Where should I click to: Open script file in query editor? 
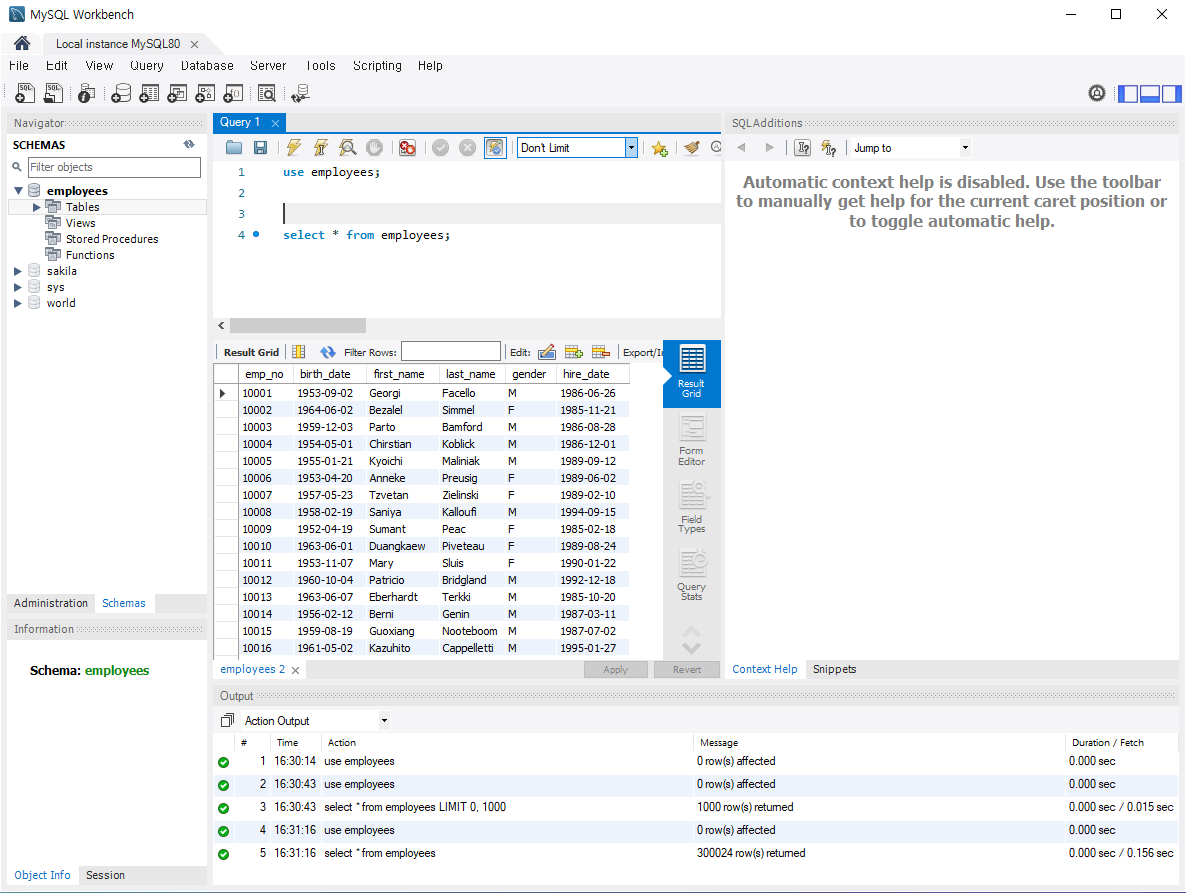pos(234,147)
